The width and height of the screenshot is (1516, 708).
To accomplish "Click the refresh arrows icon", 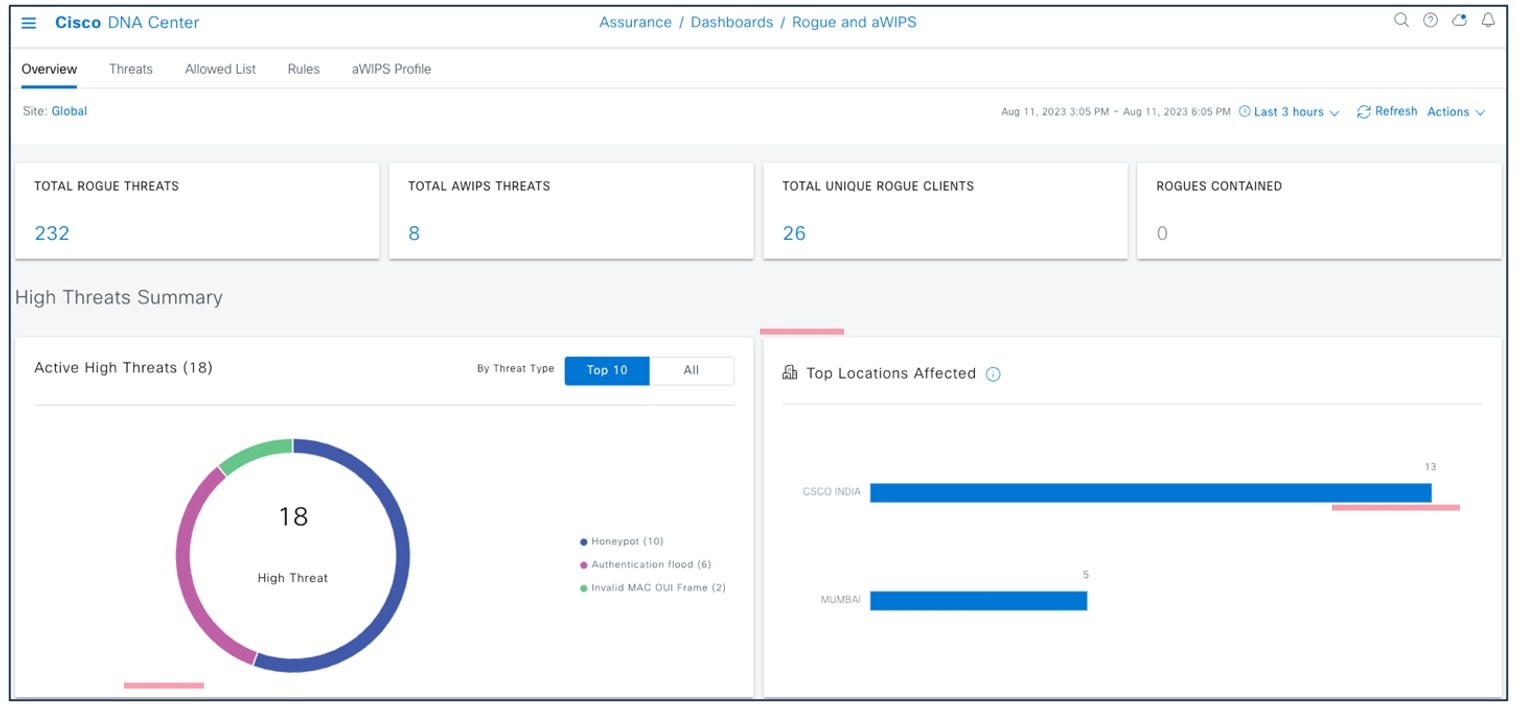I will click(x=1363, y=112).
